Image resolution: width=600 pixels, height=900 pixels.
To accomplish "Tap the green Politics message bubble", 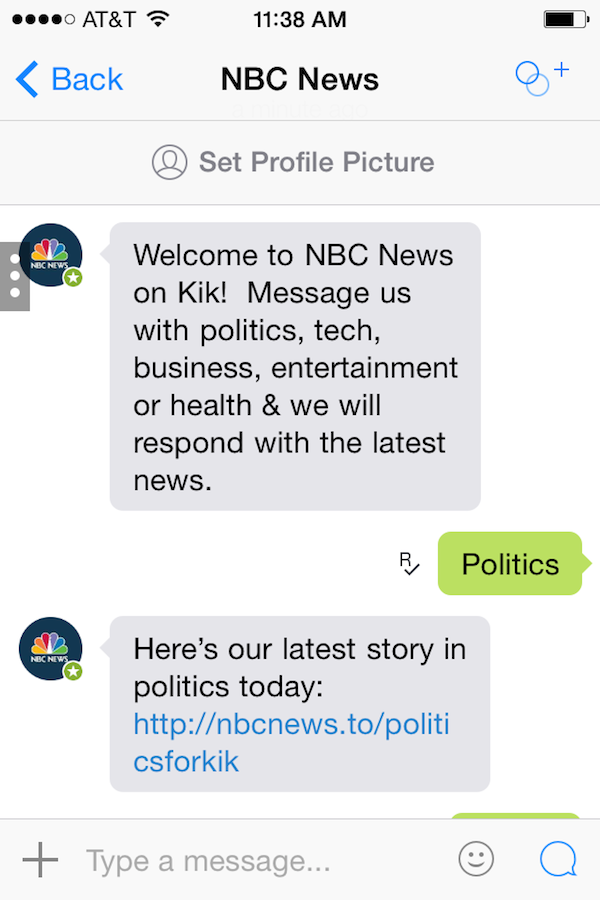I will click(510, 564).
